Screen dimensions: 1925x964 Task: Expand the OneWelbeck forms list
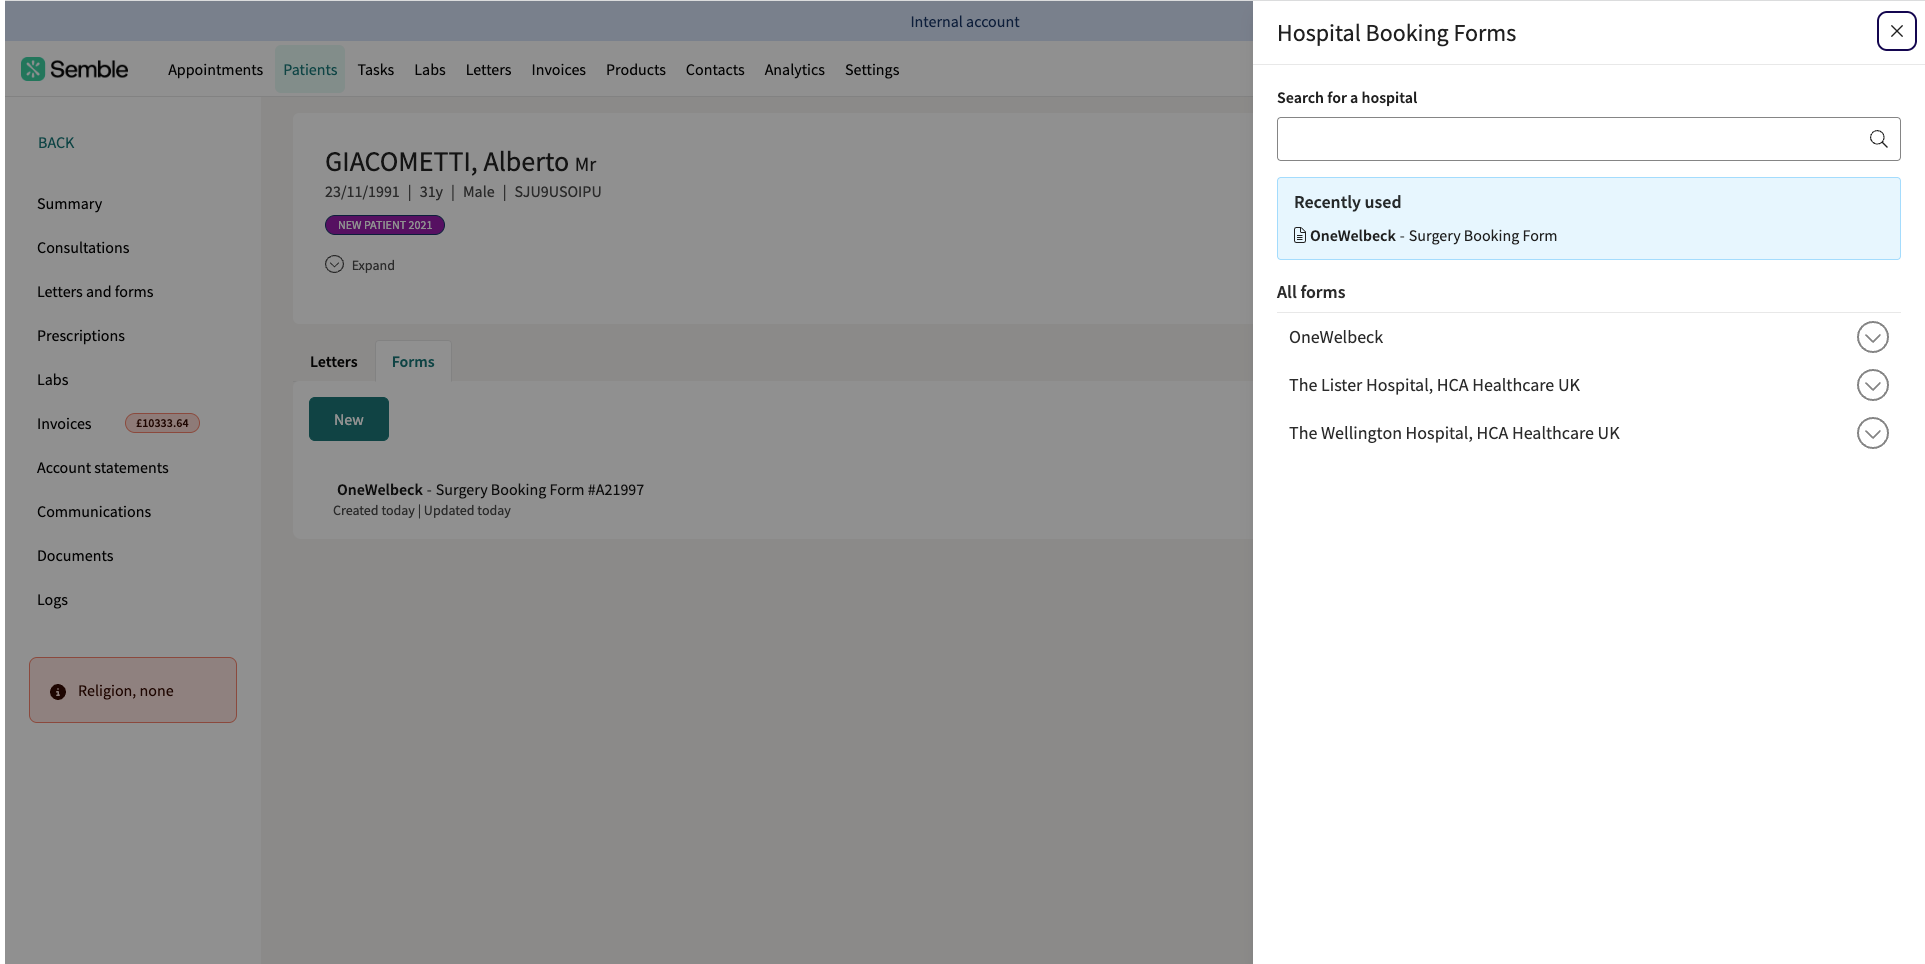click(1872, 337)
